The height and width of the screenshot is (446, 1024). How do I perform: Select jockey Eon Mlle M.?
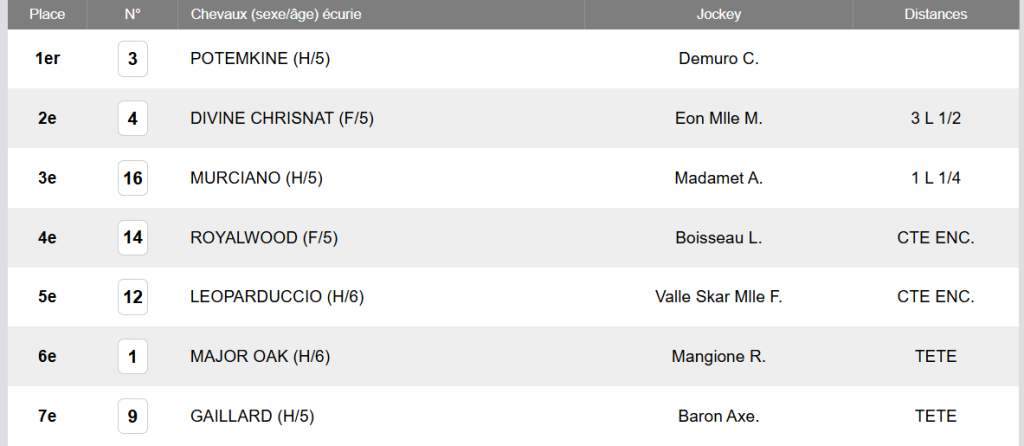(x=718, y=119)
